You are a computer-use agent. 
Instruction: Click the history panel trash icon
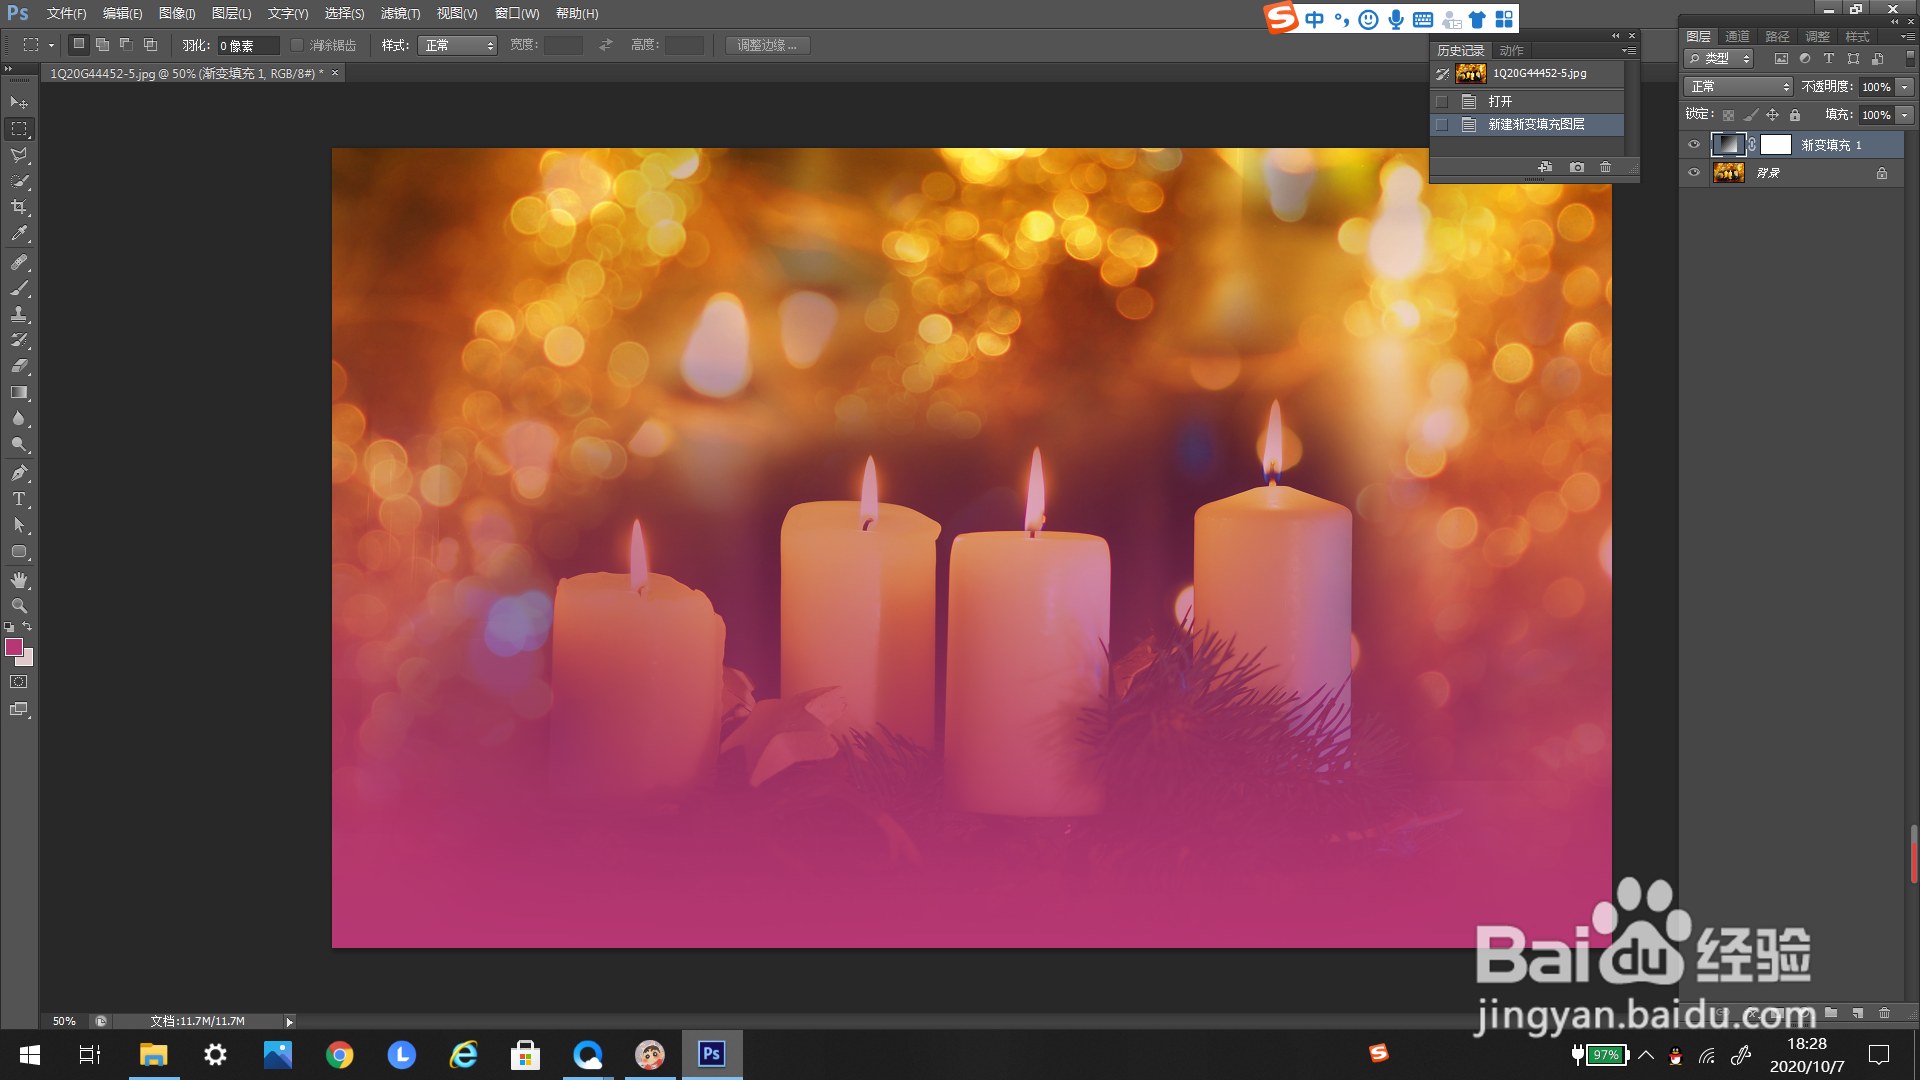click(x=1605, y=167)
